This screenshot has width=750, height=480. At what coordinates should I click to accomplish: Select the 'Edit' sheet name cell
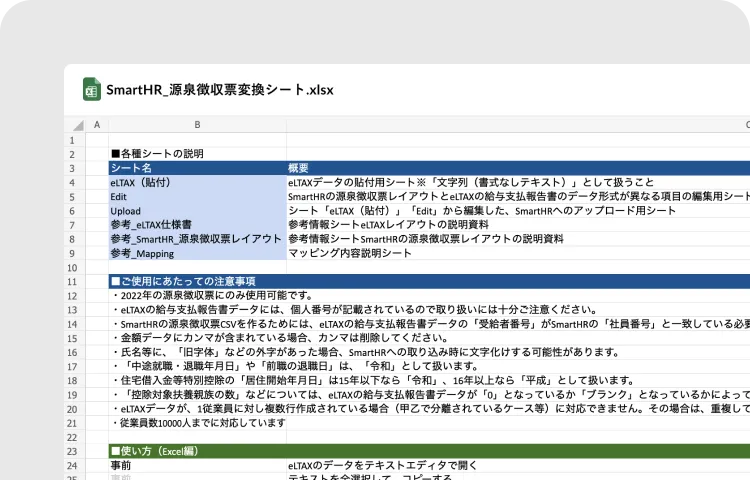coord(198,196)
